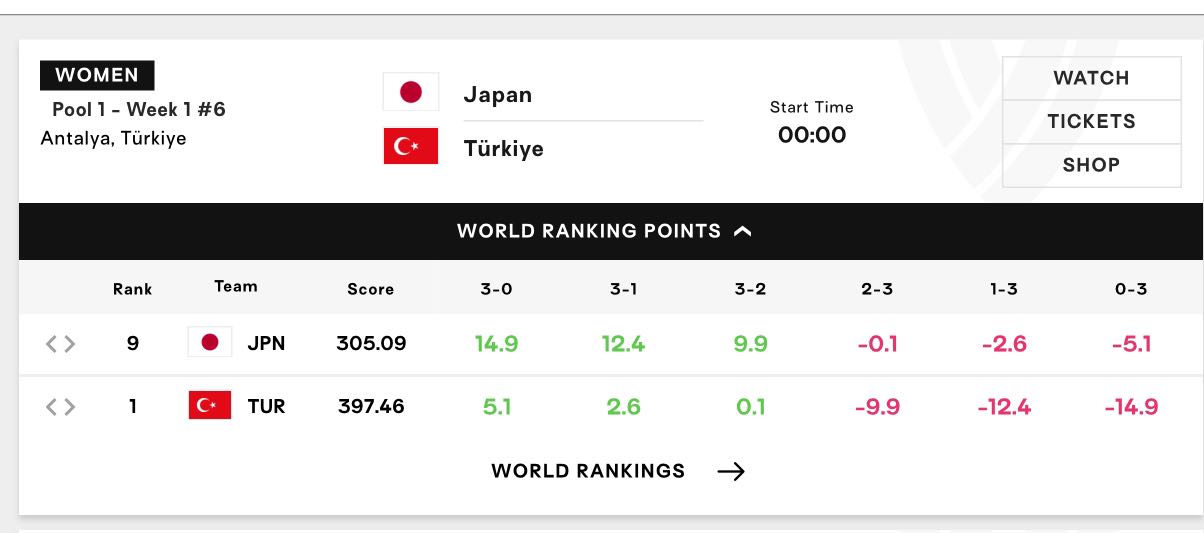Open the SHOP button
The width and height of the screenshot is (1204, 533).
coord(1091,165)
